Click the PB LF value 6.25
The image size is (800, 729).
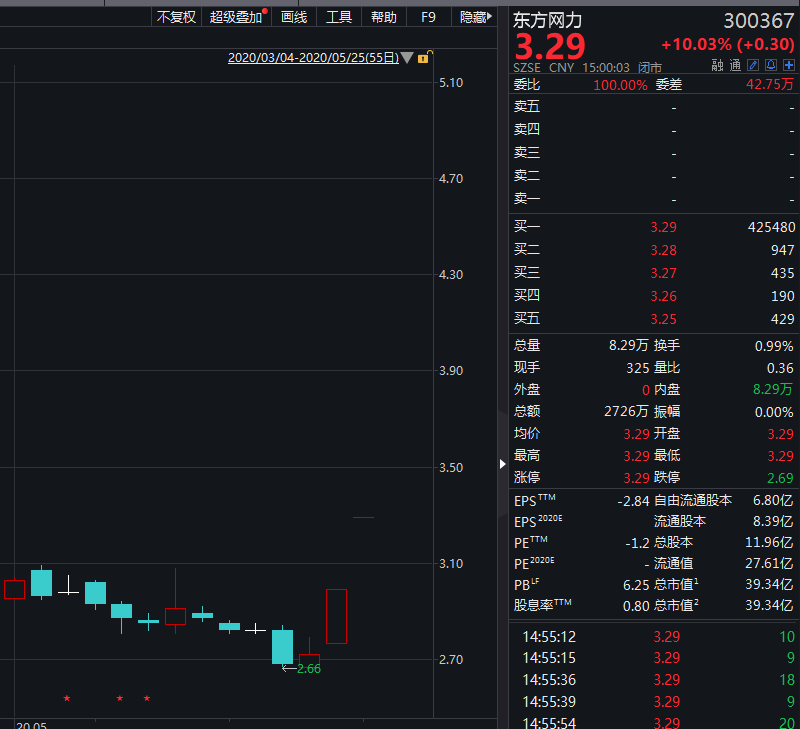636,585
